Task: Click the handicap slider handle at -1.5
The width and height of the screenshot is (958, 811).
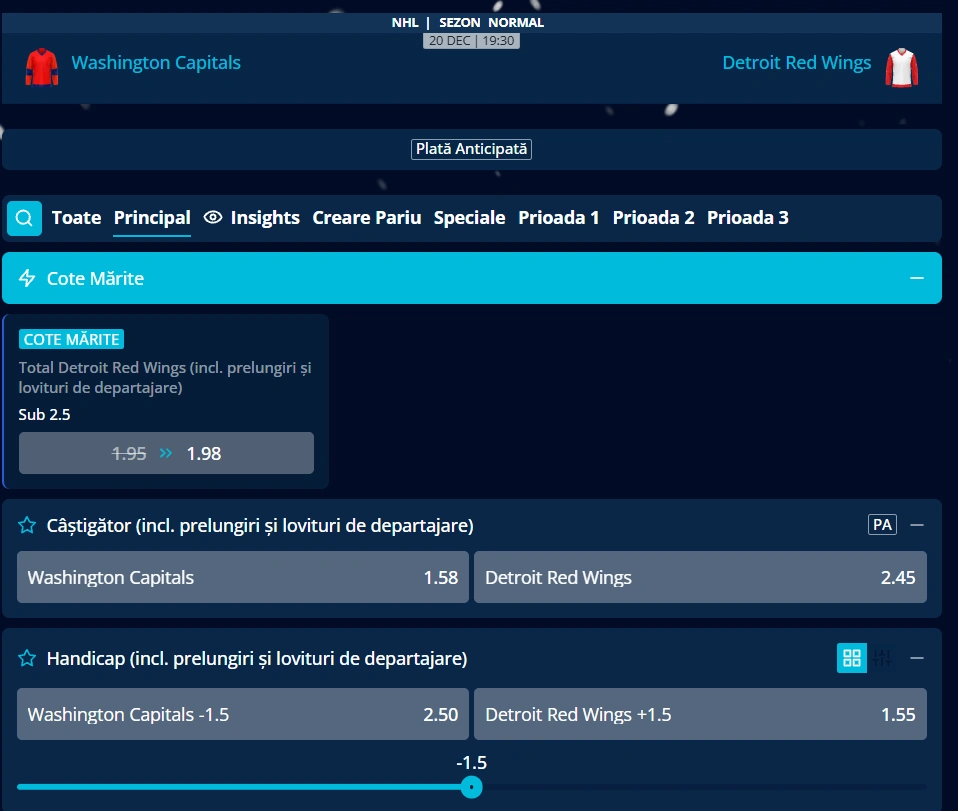Action: [472, 787]
